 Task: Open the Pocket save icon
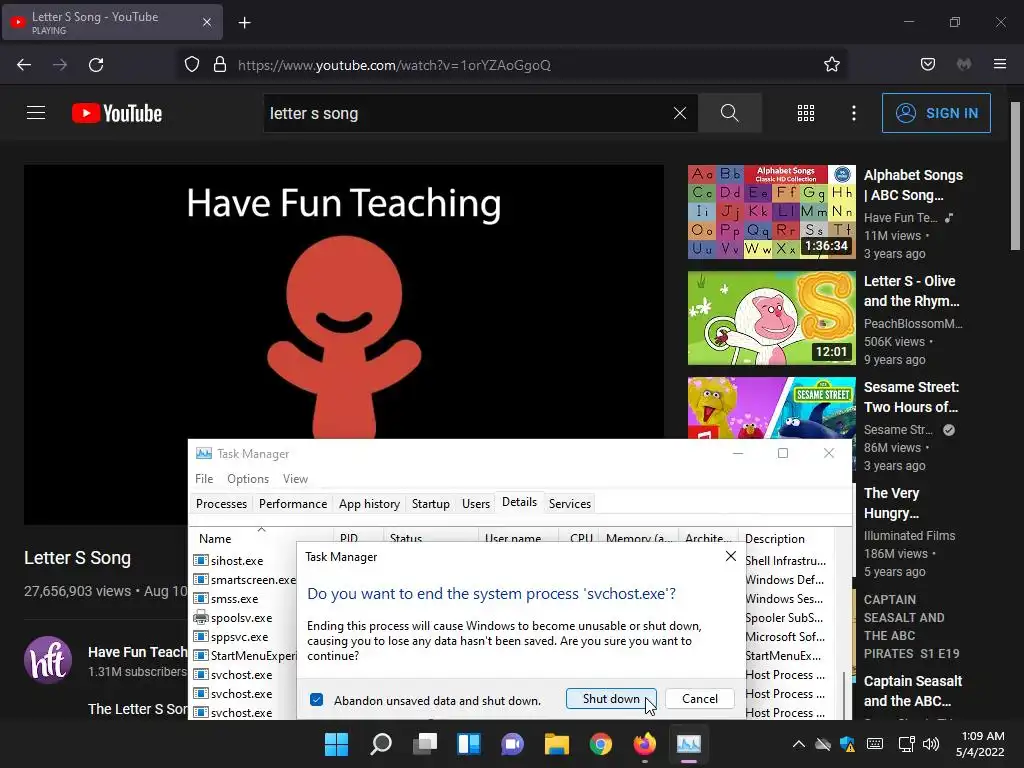tap(928, 65)
